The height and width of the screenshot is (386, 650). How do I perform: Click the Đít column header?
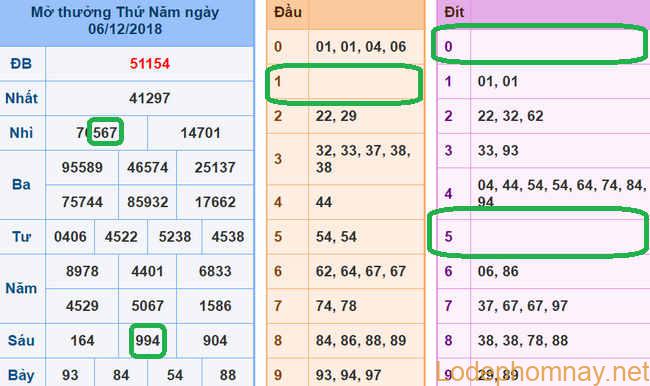[x=454, y=12]
